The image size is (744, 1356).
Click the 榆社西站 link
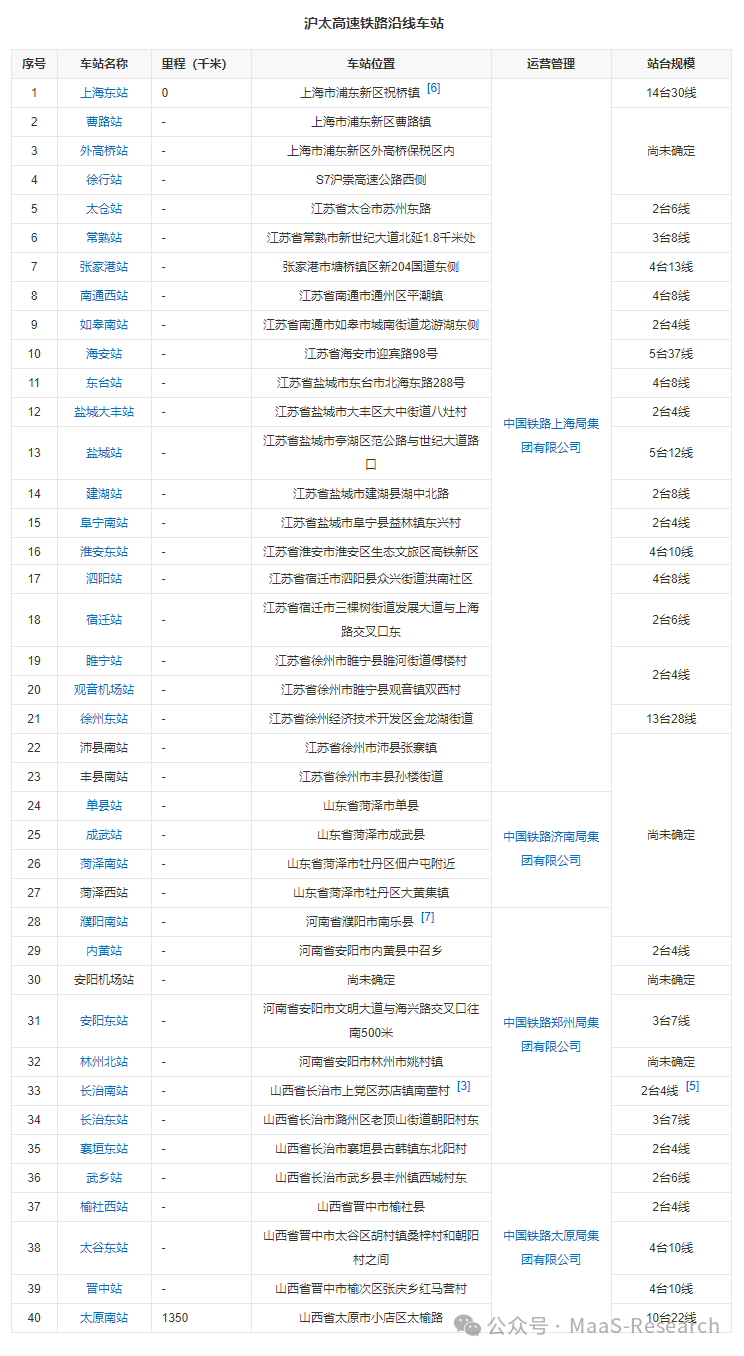[104, 1207]
